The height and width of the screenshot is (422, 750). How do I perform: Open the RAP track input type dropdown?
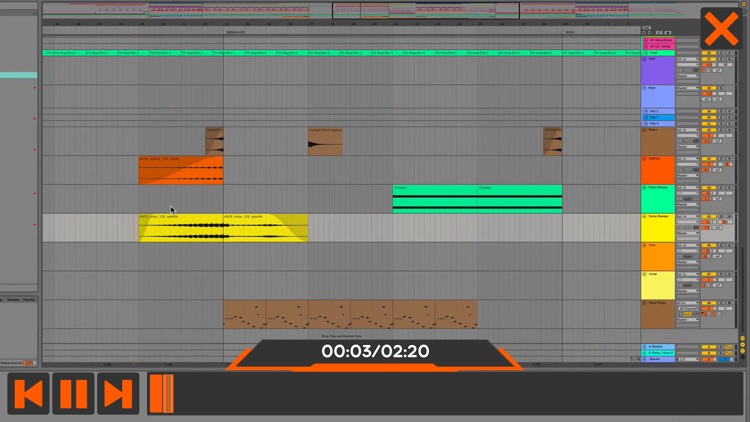[688, 59]
